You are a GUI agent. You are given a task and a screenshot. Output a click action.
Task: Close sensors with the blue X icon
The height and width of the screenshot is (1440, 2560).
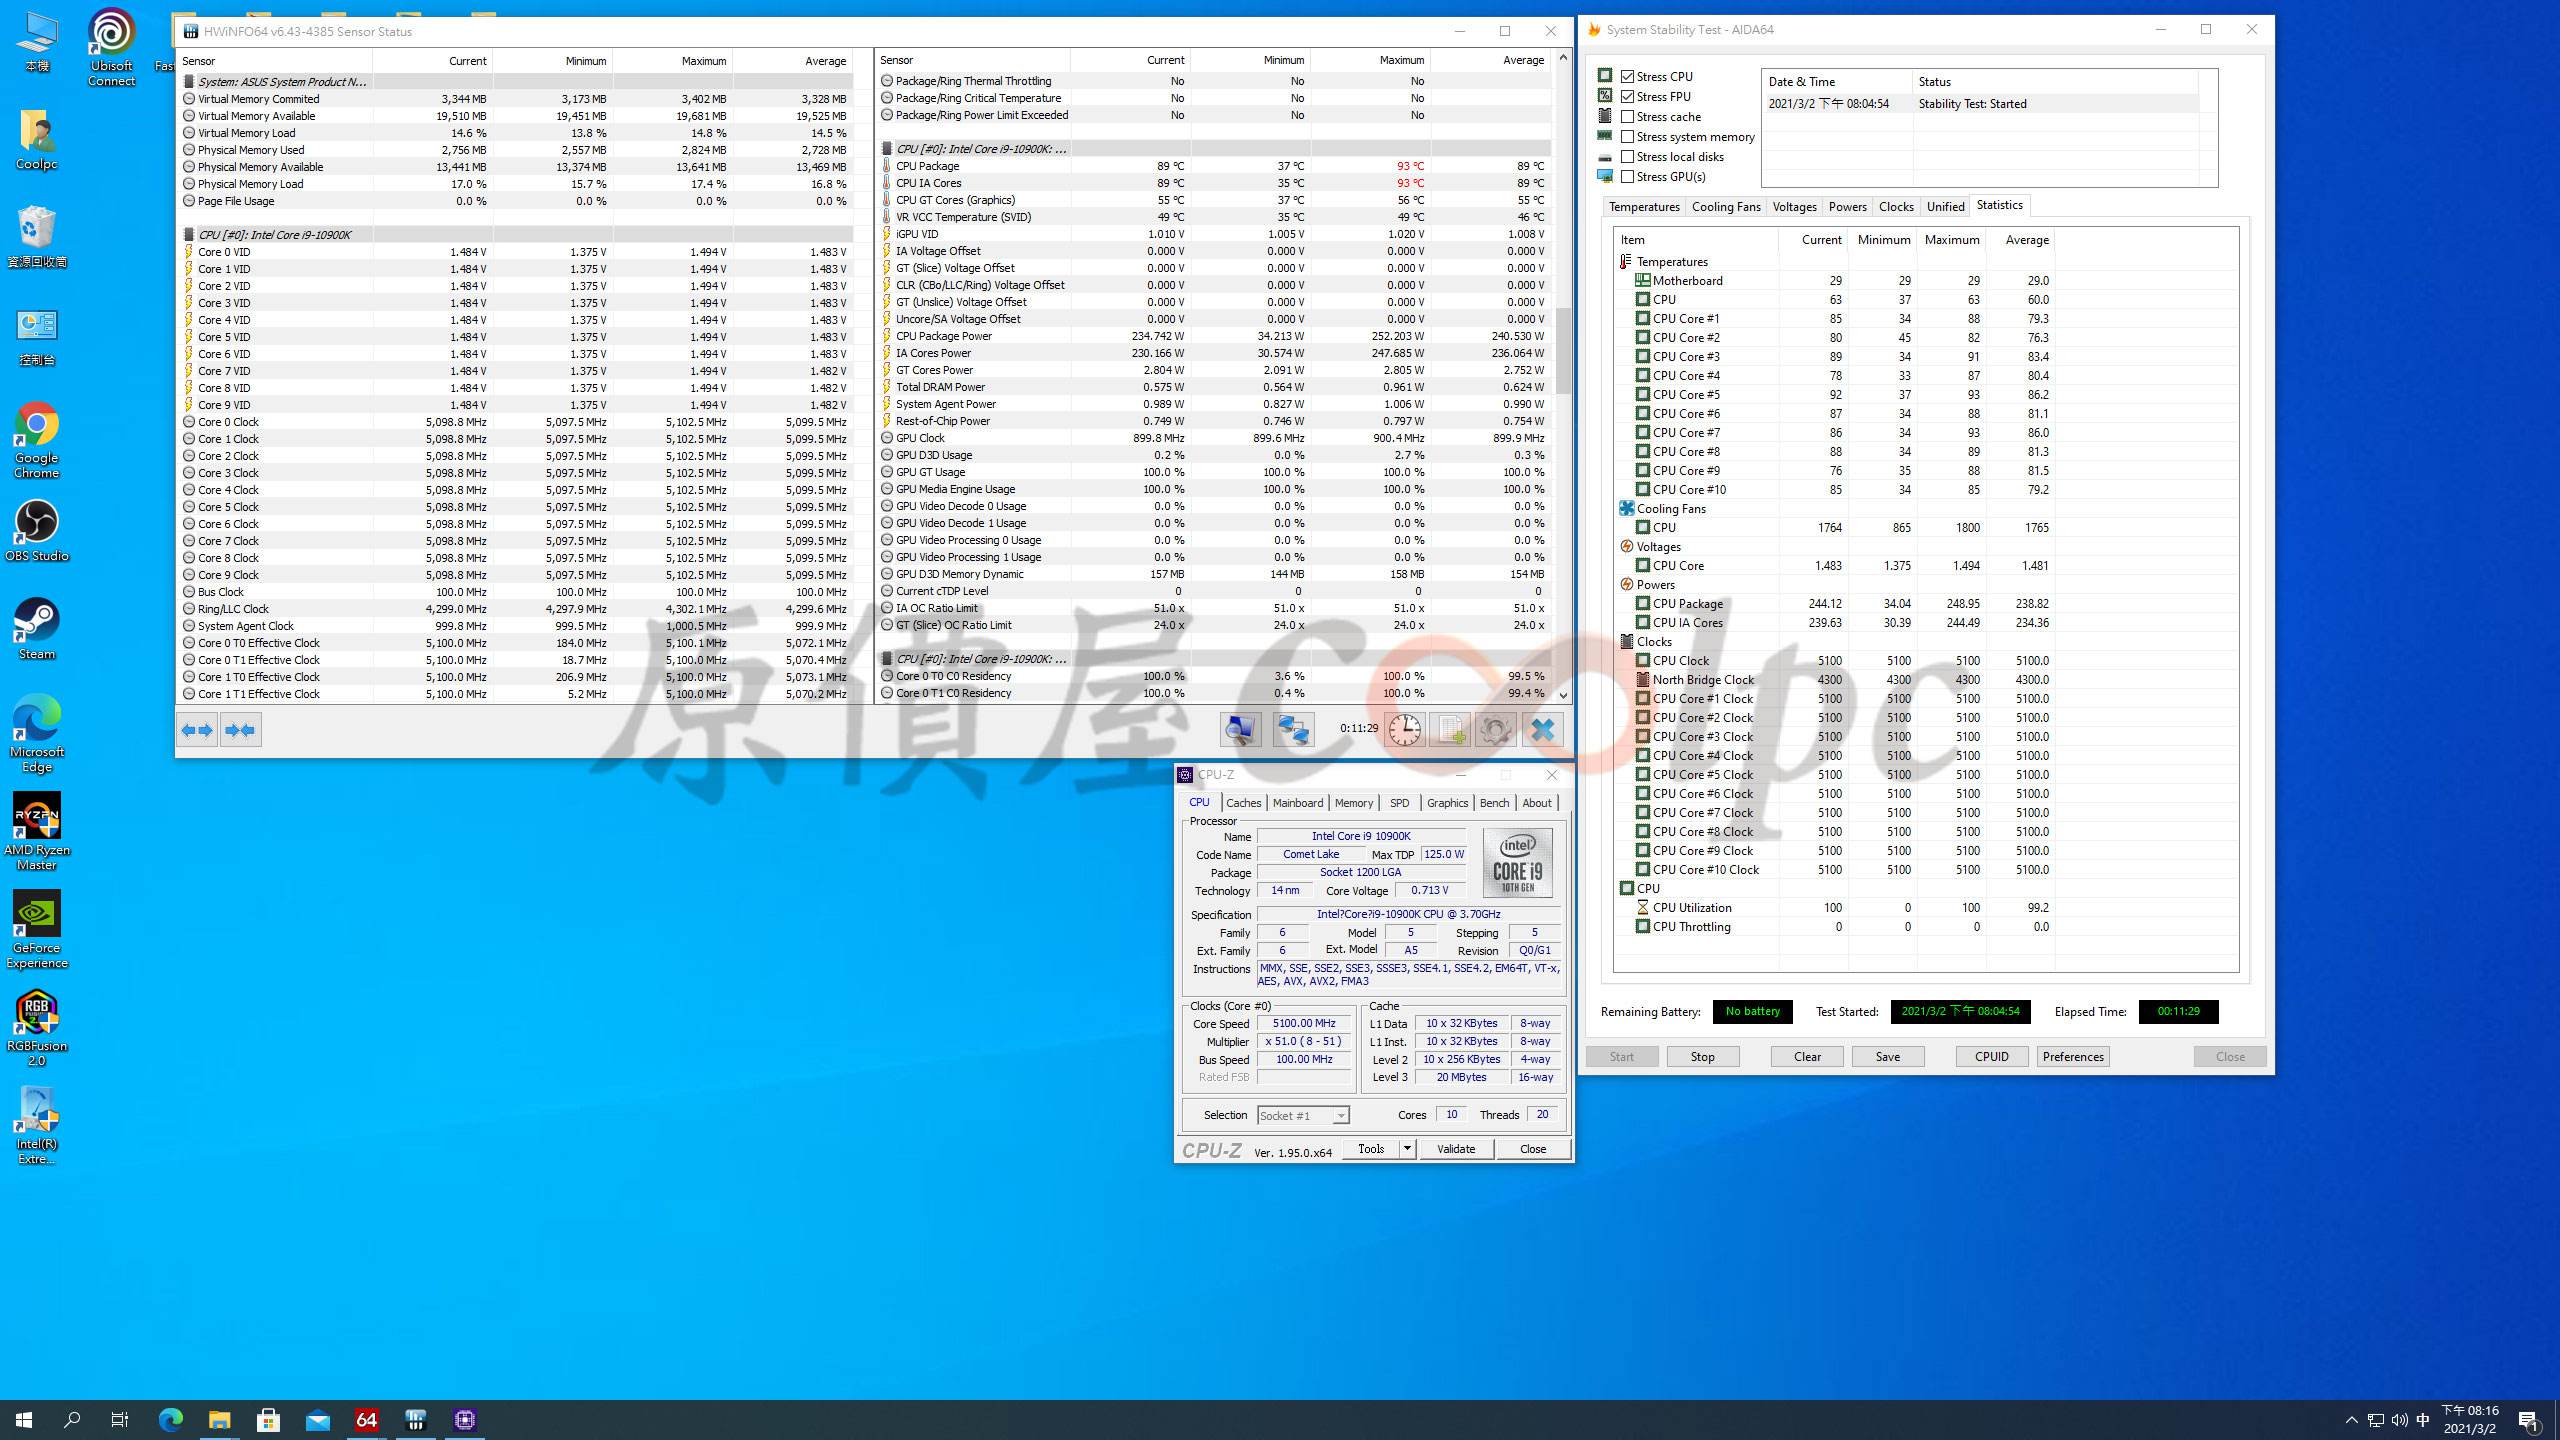tap(1542, 729)
